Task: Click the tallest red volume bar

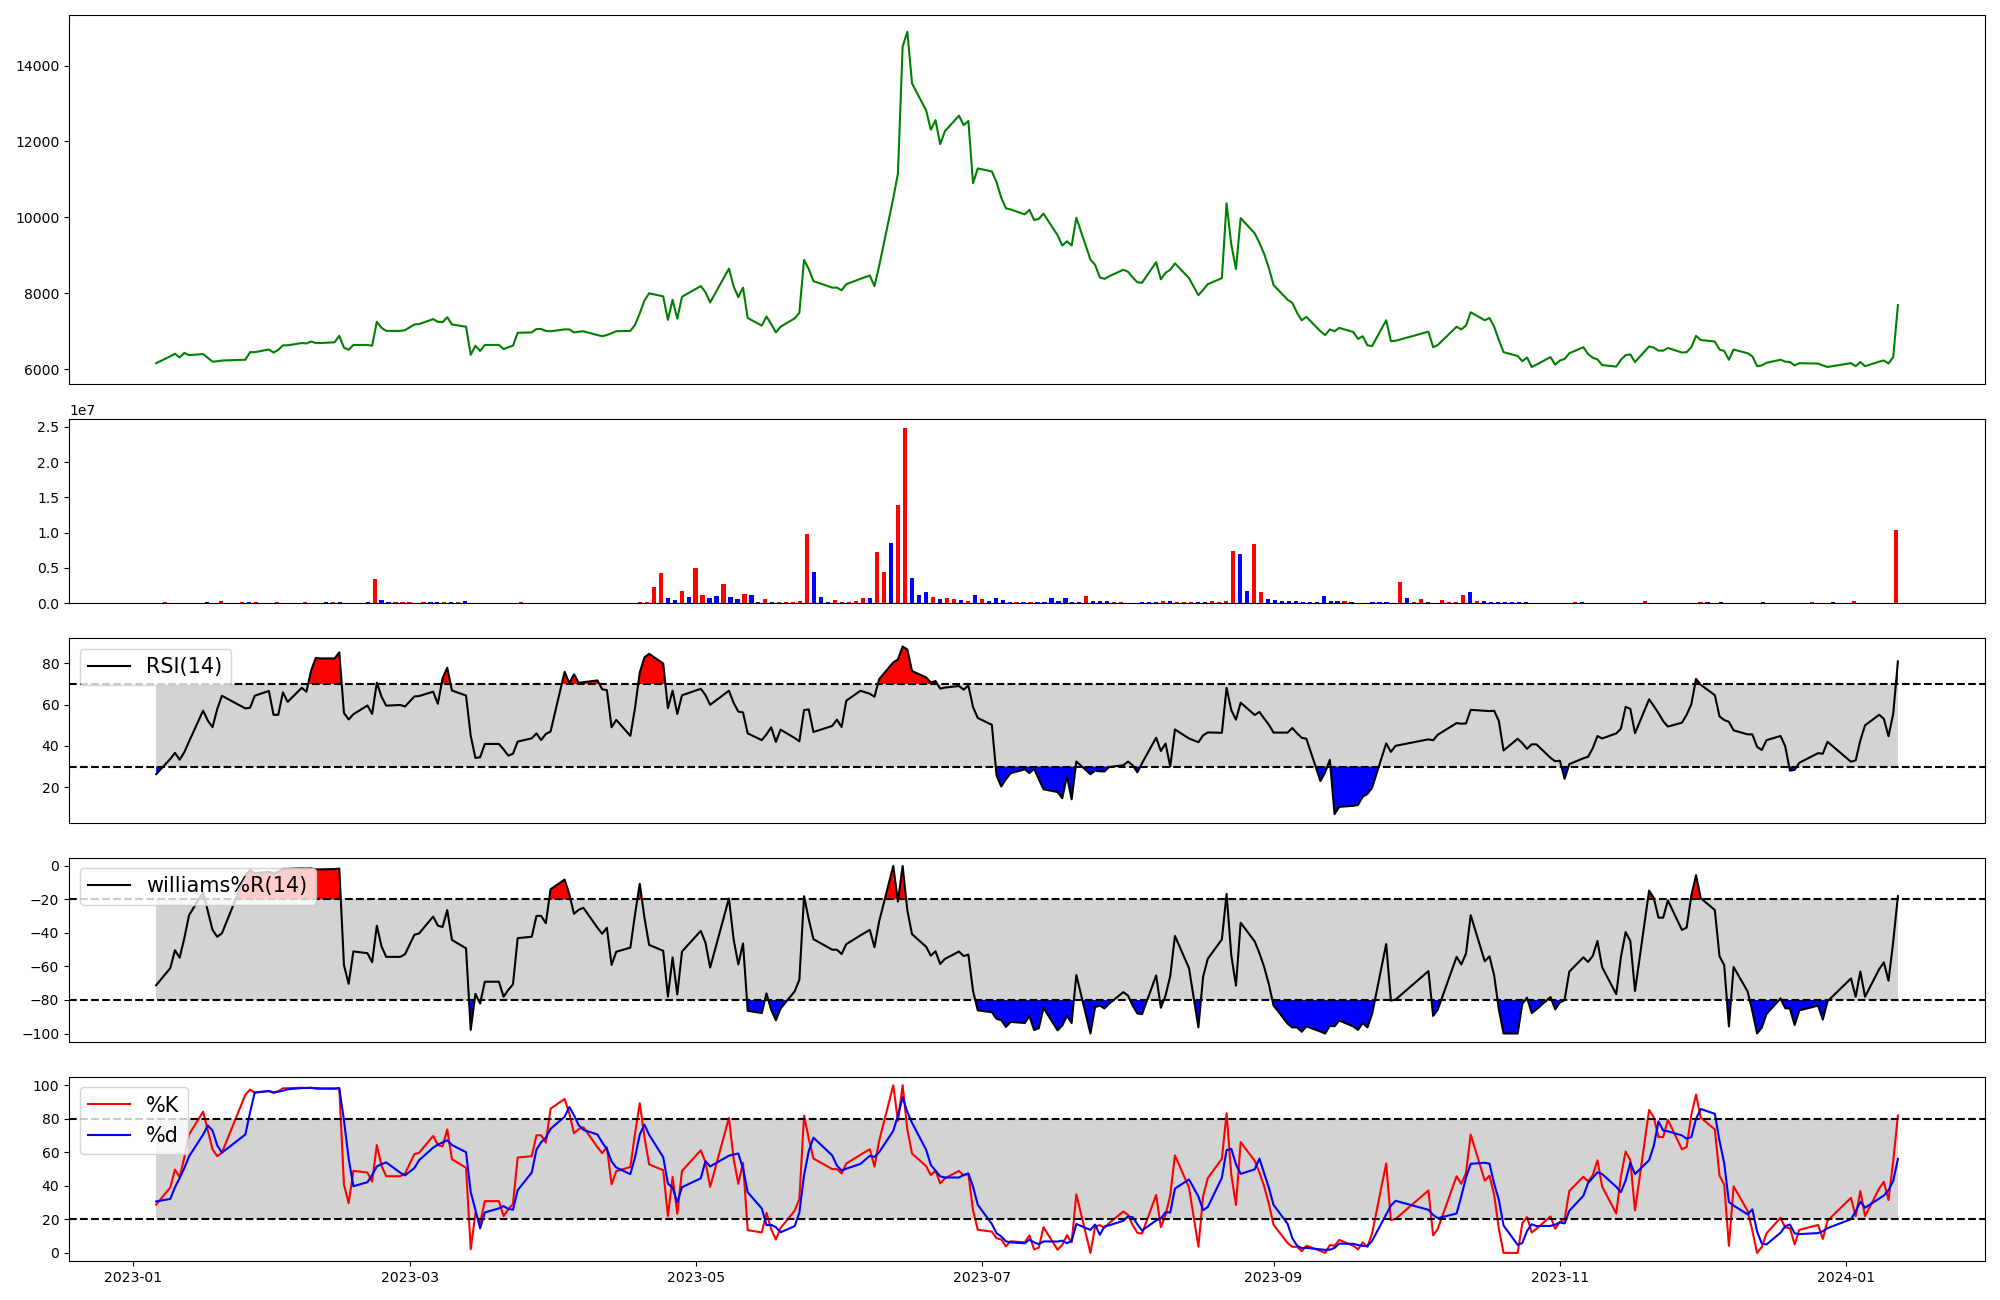Action: point(905,515)
